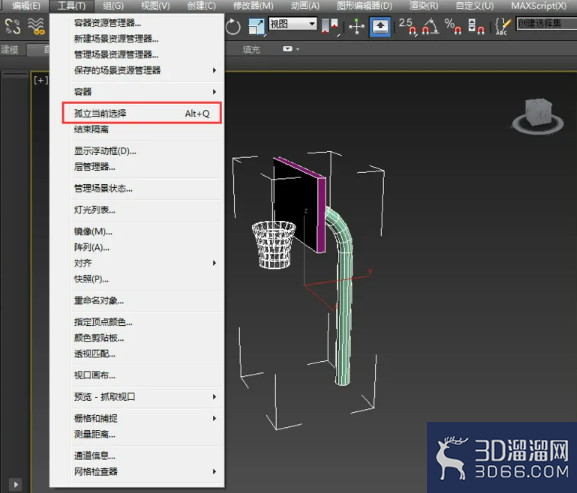The height and width of the screenshot is (493, 577).
Task: Choose 管理场景资源管理器... from the menu
Action: pos(137,54)
